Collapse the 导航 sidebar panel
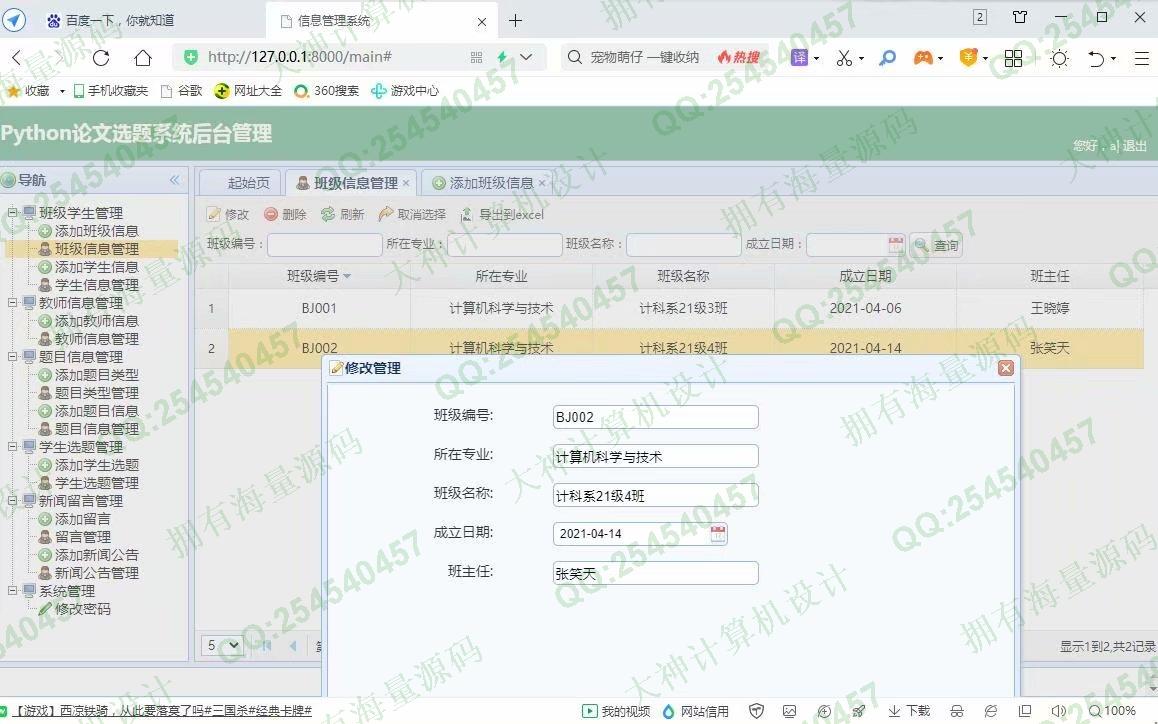The height and width of the screenshot is (724, 1158). 174,180
